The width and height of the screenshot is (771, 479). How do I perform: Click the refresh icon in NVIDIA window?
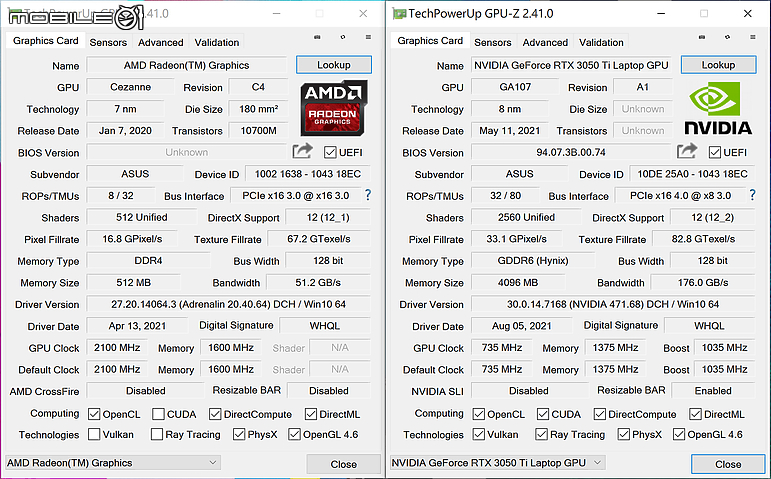coord(727,37)
